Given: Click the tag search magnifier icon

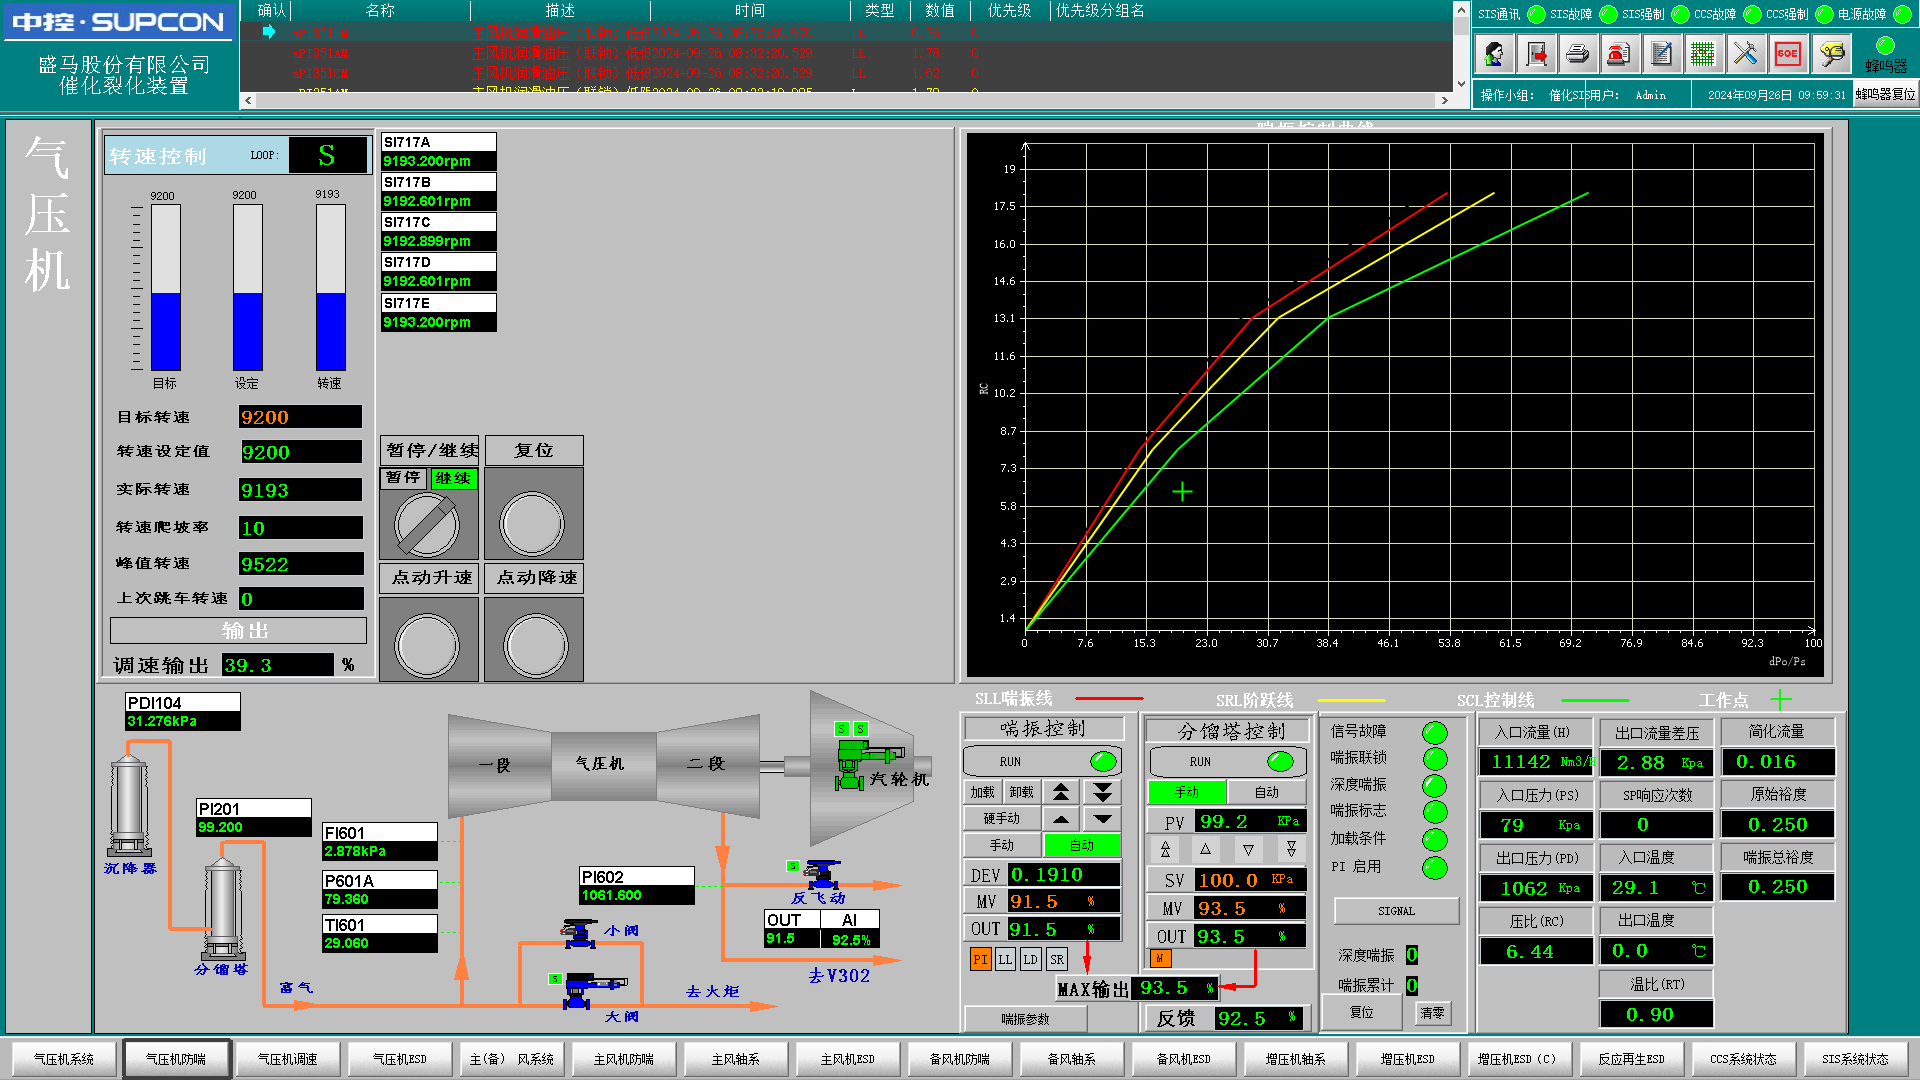Looking at the screenshot, I should click(1831, 54).
